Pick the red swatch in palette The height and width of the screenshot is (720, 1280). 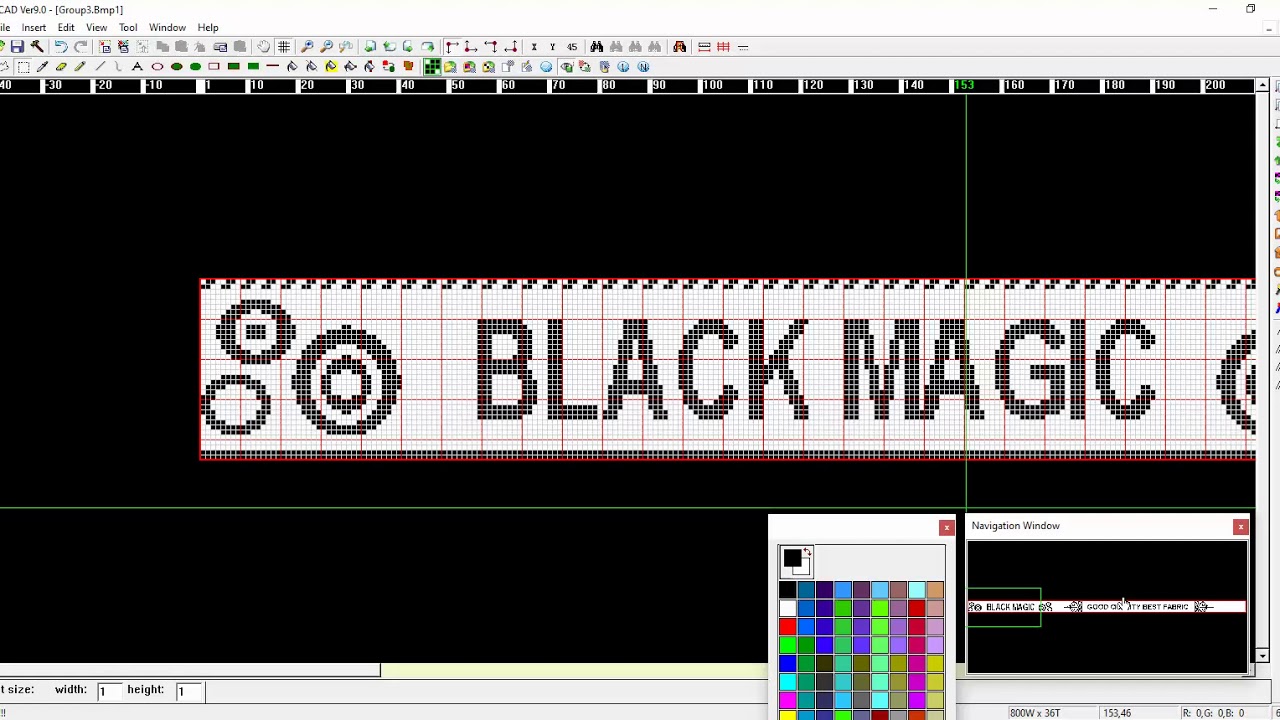pyautogui.click(x=787, y=627)
